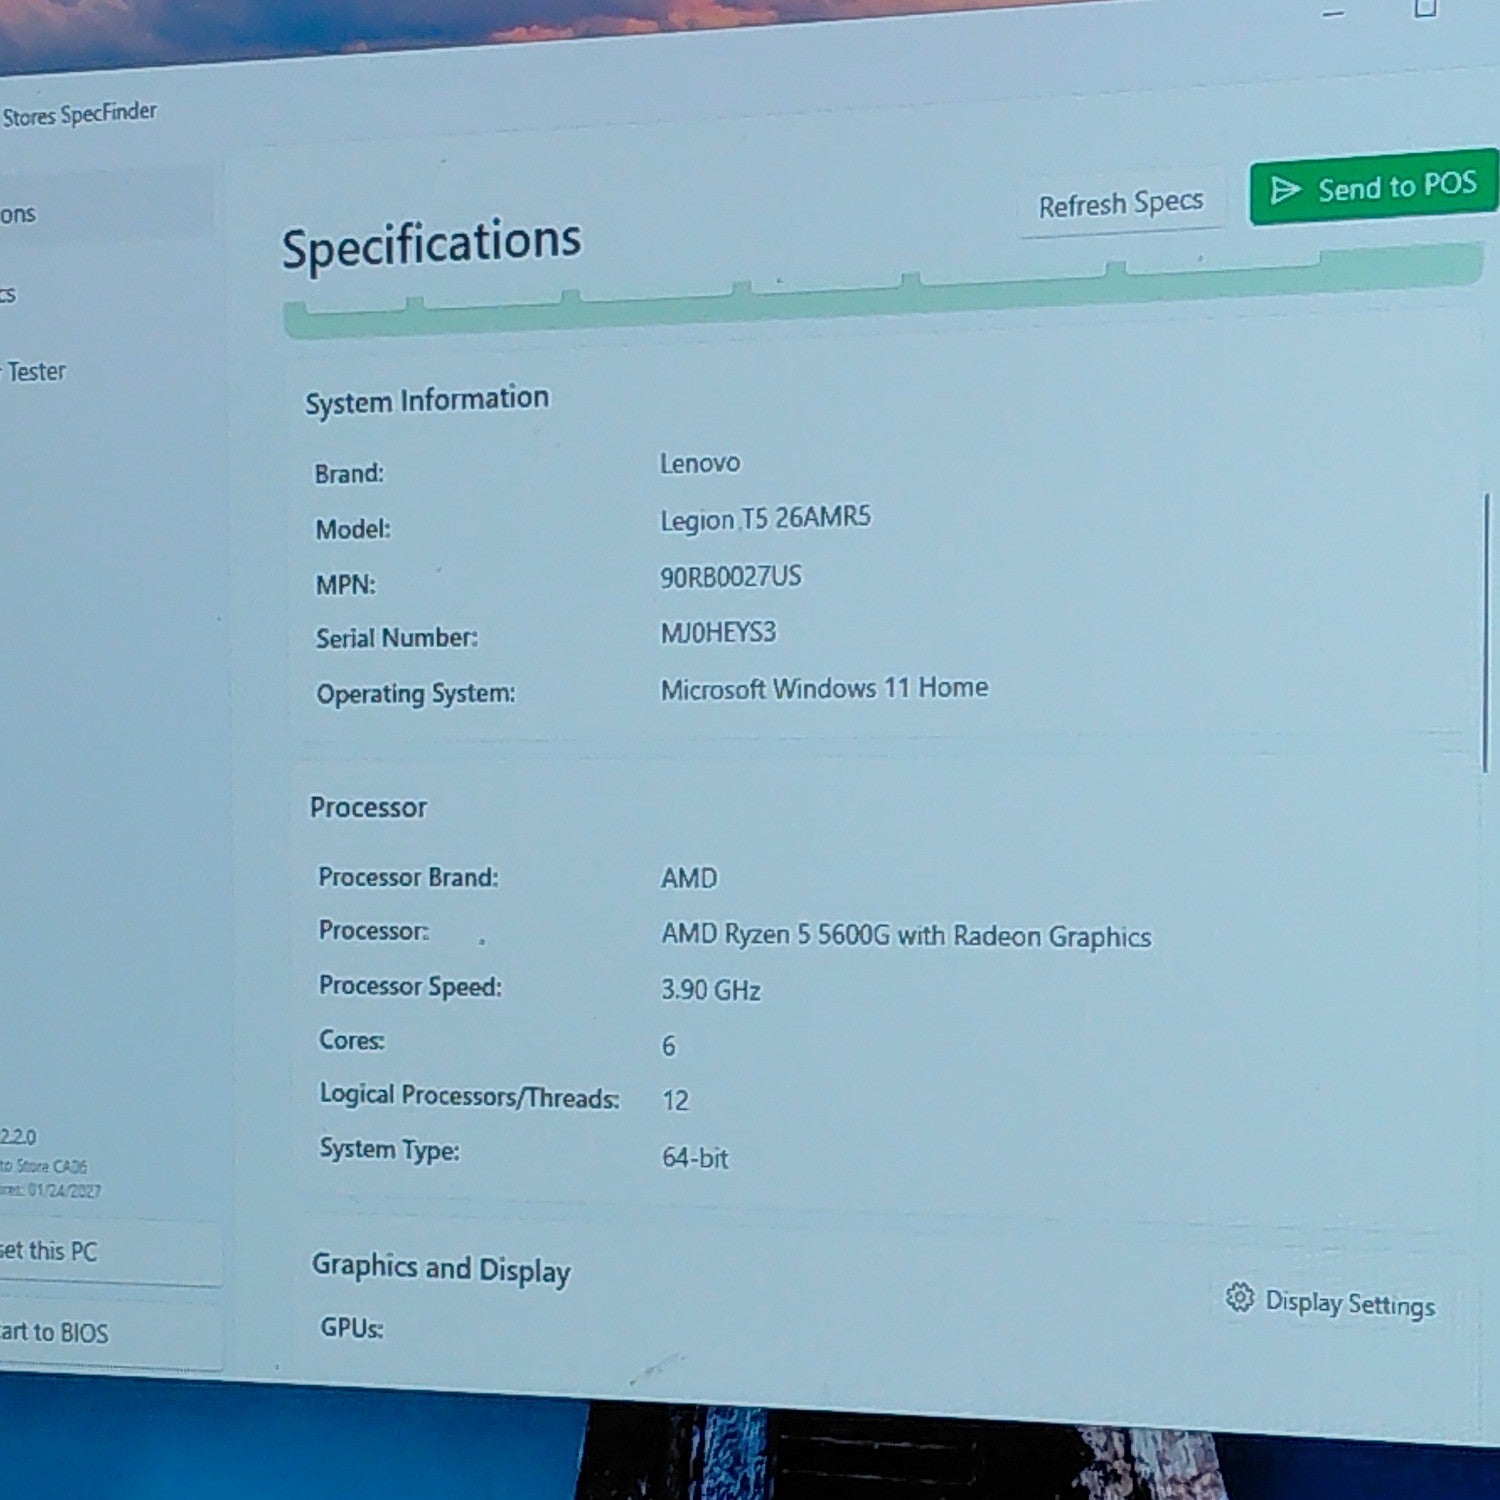1500x1500 pixels.
Task: Open Display Settings
Action: pyautogui.click(x=1331, y=1301)
